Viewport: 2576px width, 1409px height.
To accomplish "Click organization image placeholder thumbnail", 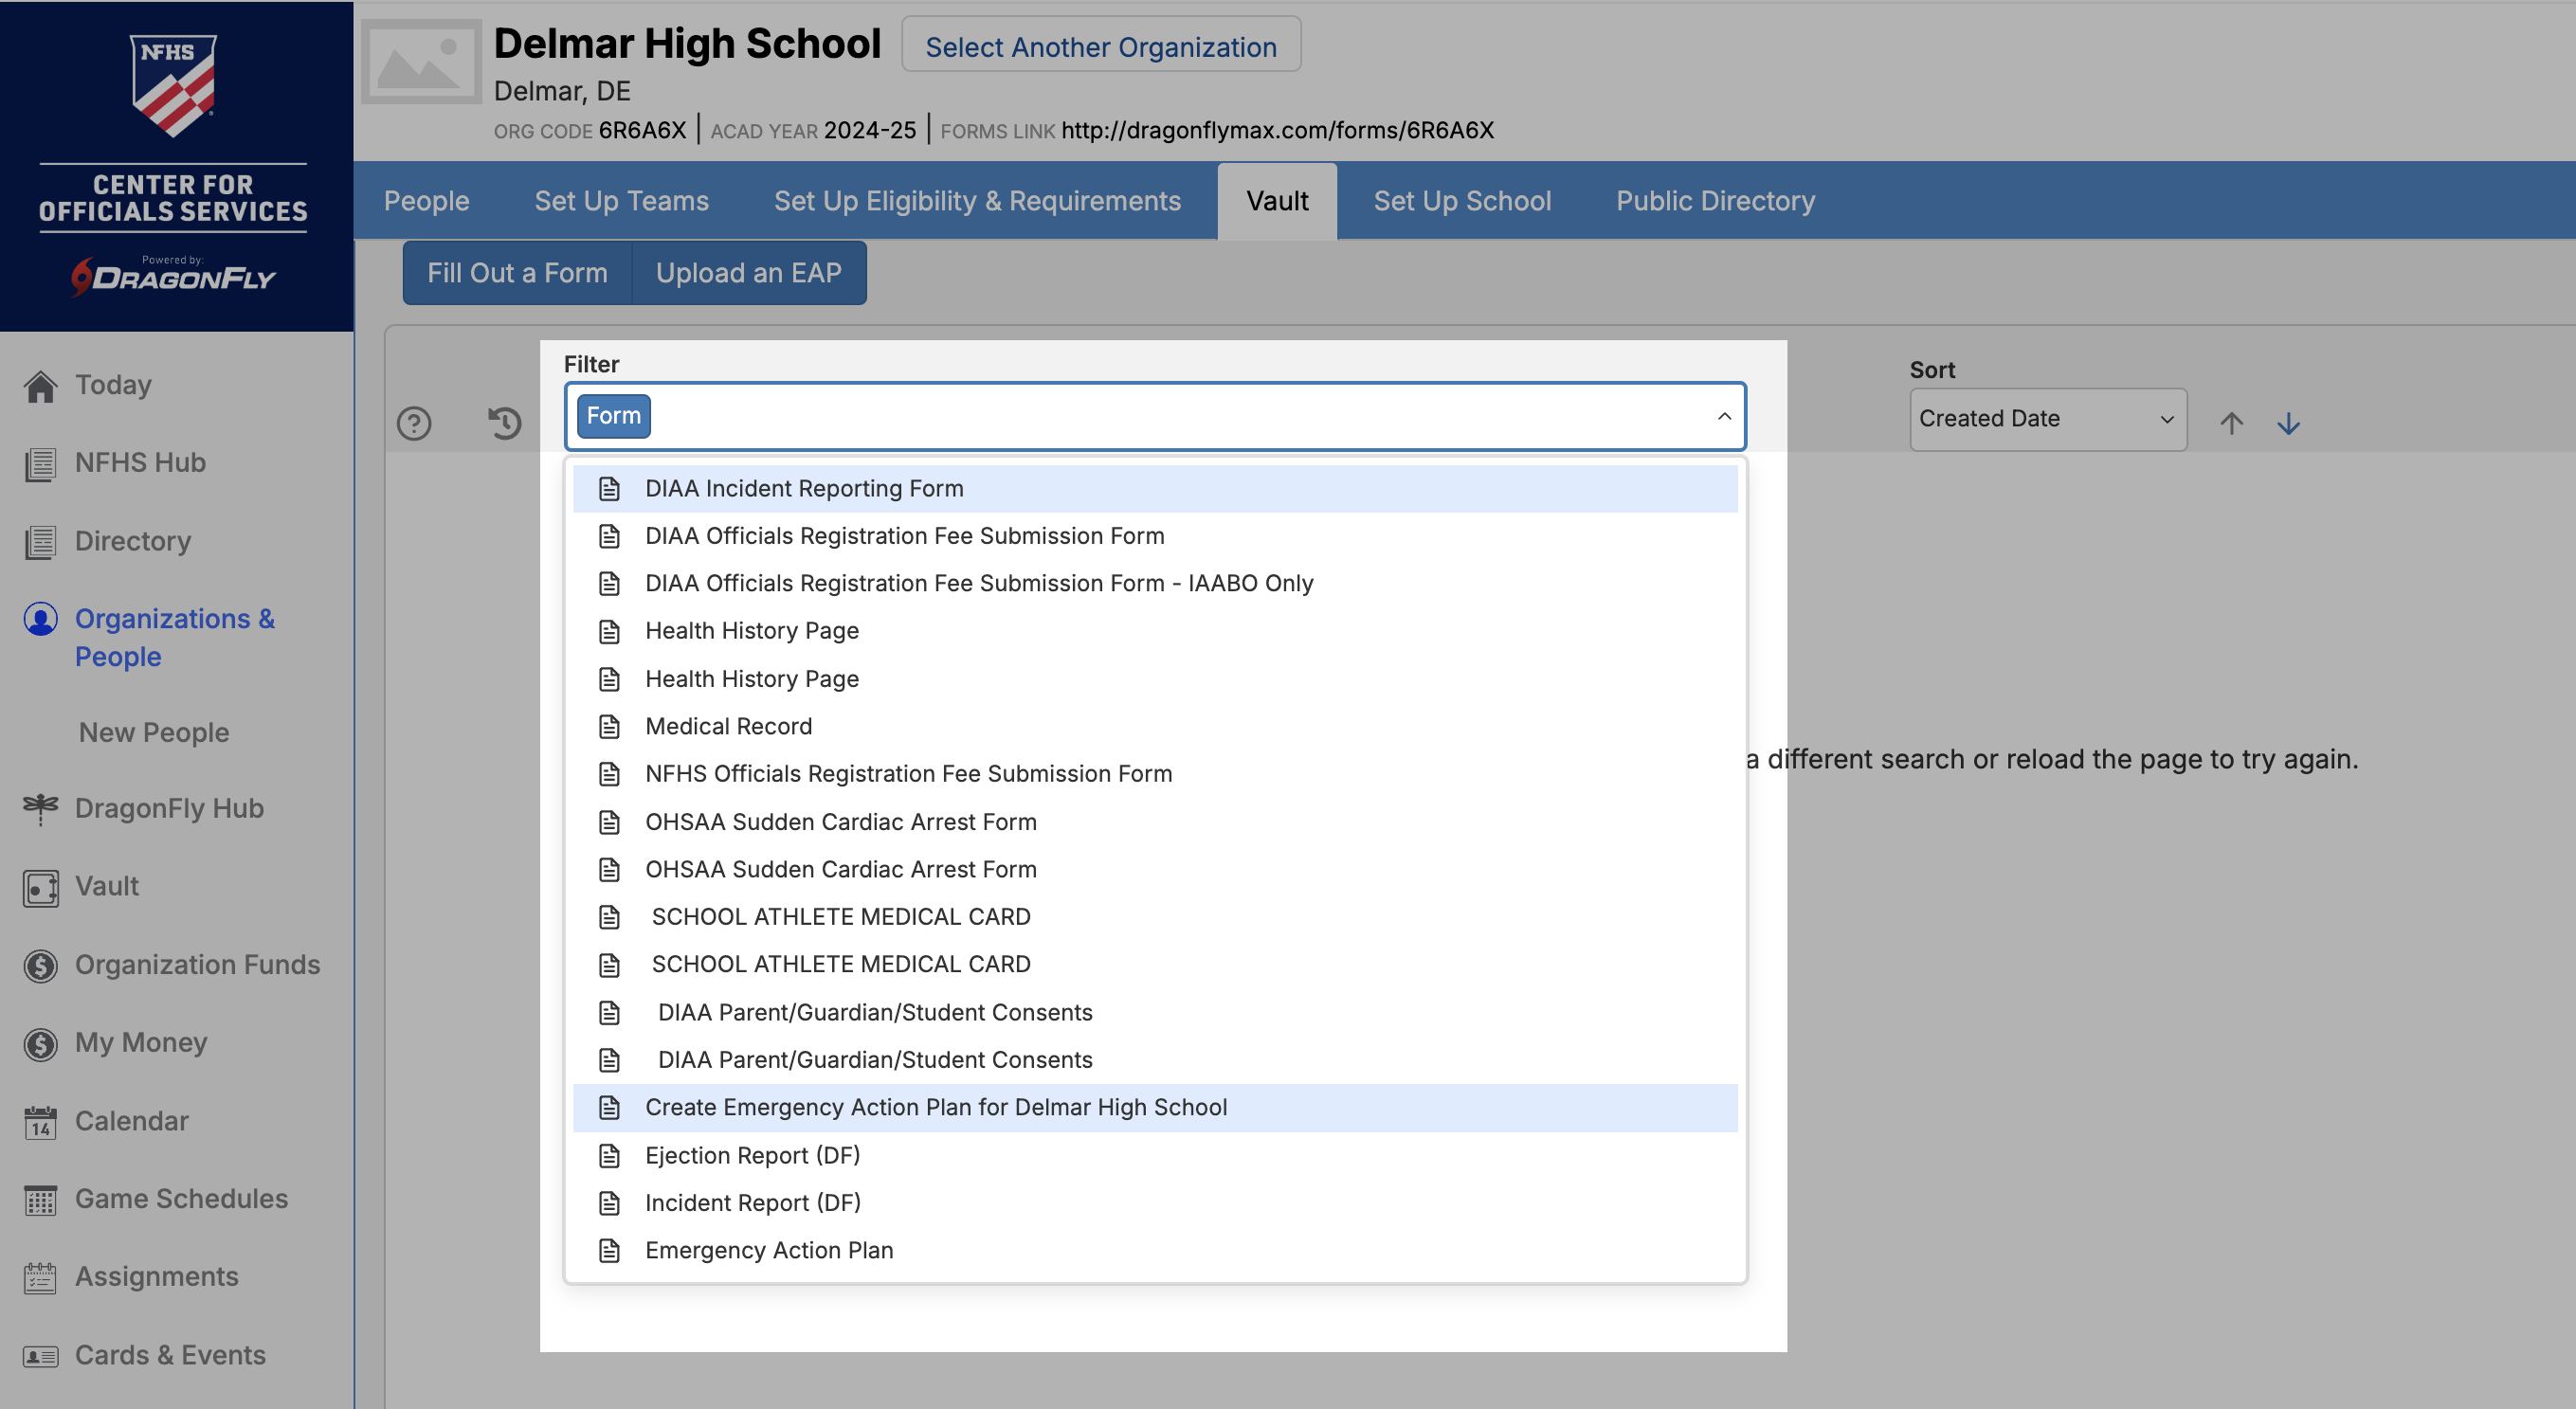I will pos(422,62).
